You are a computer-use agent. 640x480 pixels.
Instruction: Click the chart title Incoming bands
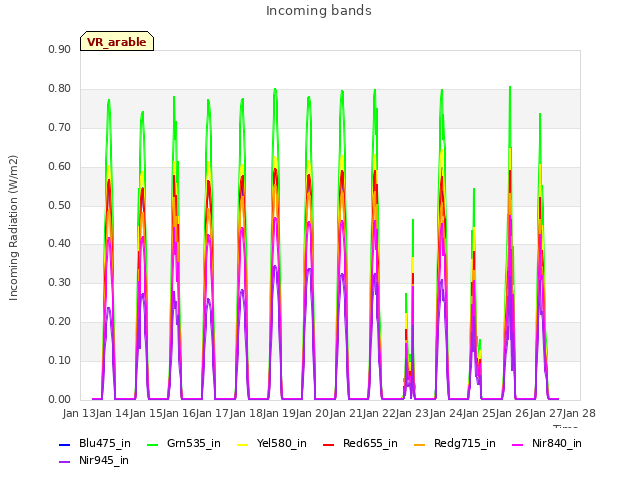pos(319,11)
